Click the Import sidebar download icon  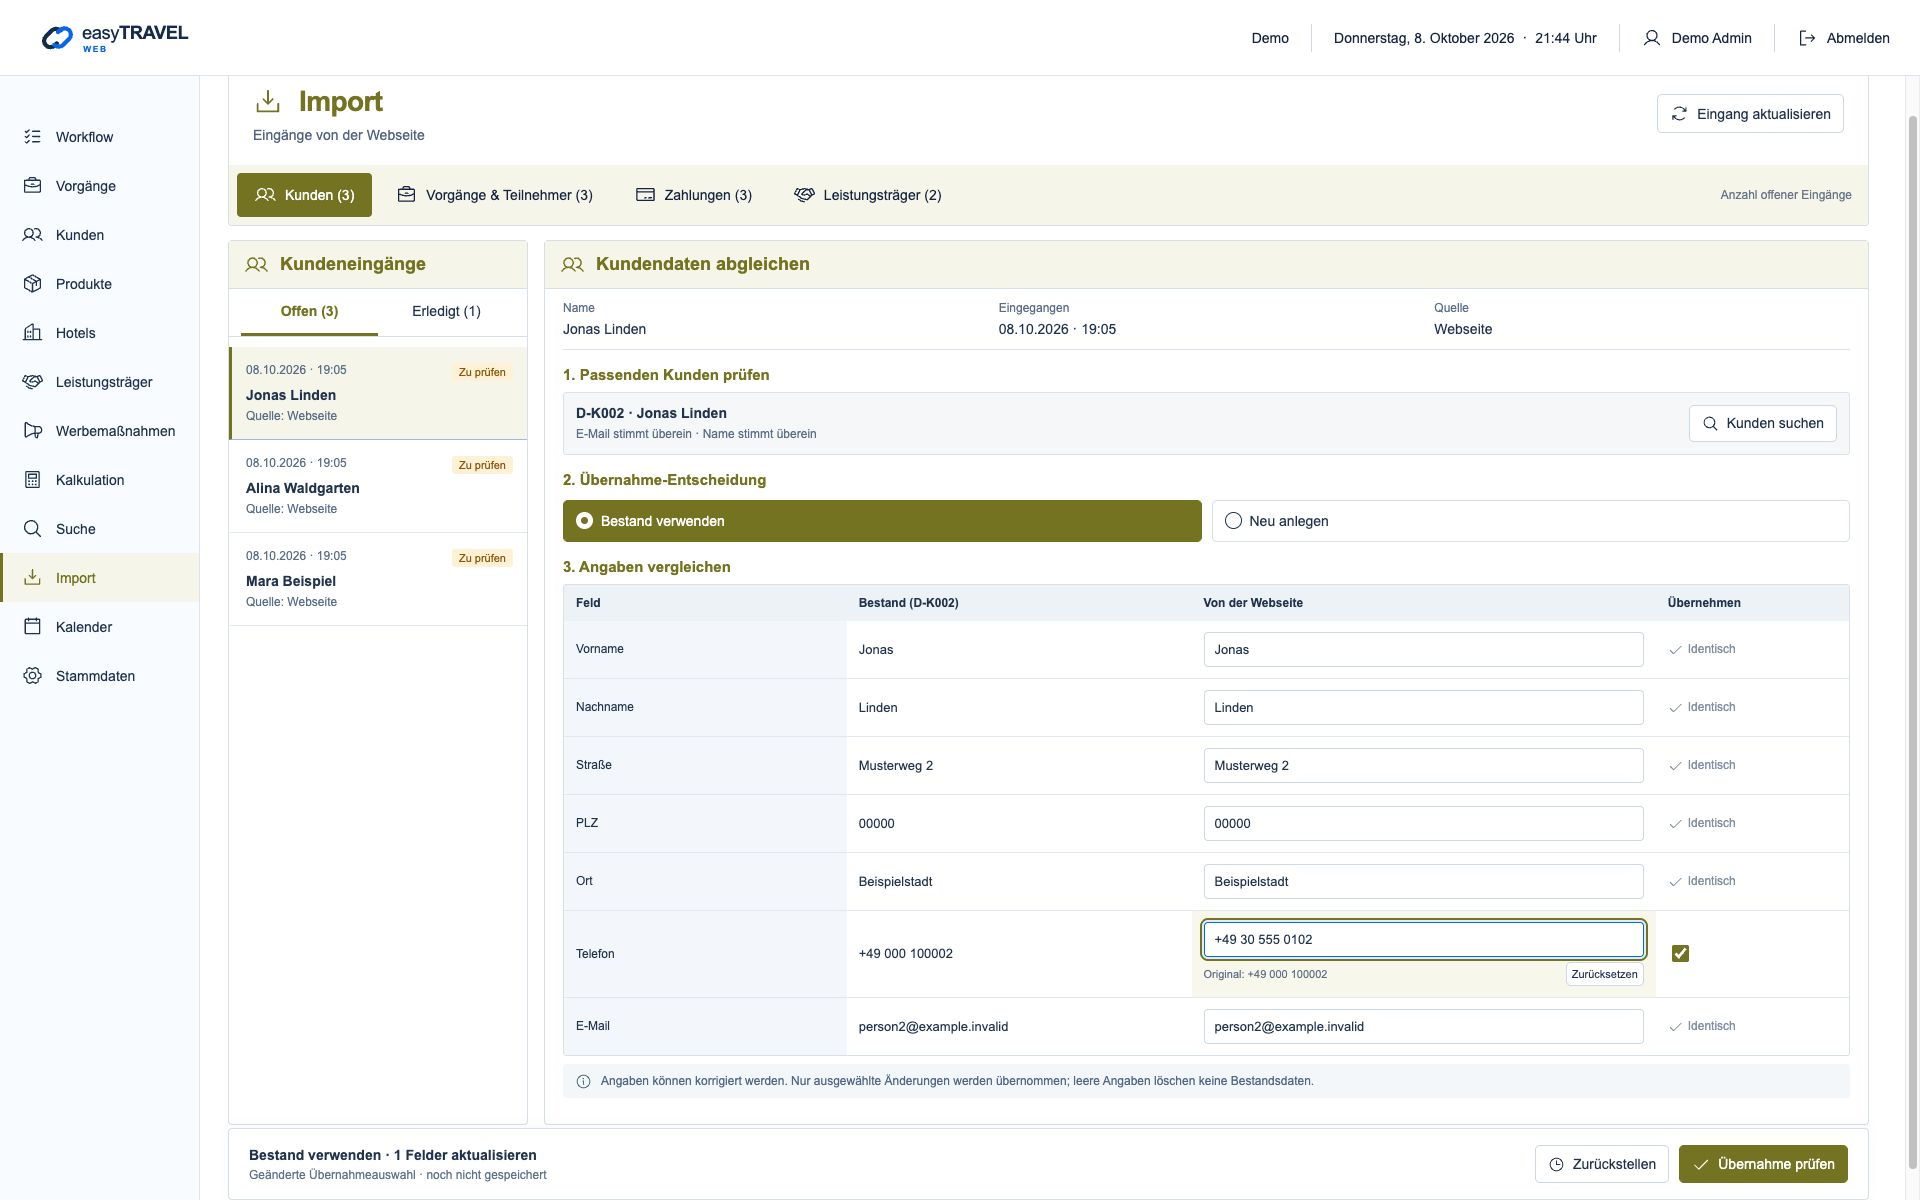pos(33,578)
